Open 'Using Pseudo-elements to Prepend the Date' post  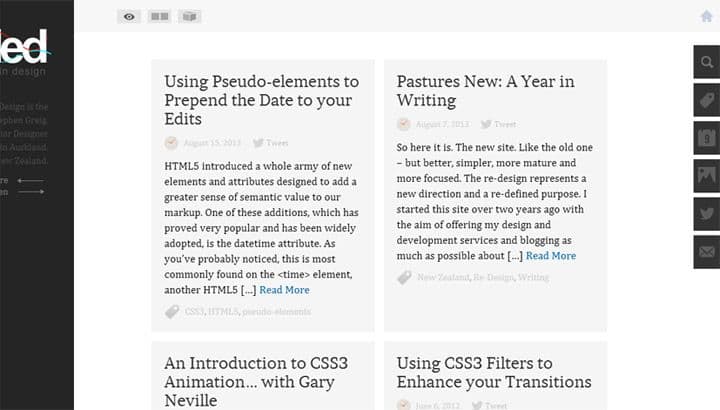pos(261,100)
